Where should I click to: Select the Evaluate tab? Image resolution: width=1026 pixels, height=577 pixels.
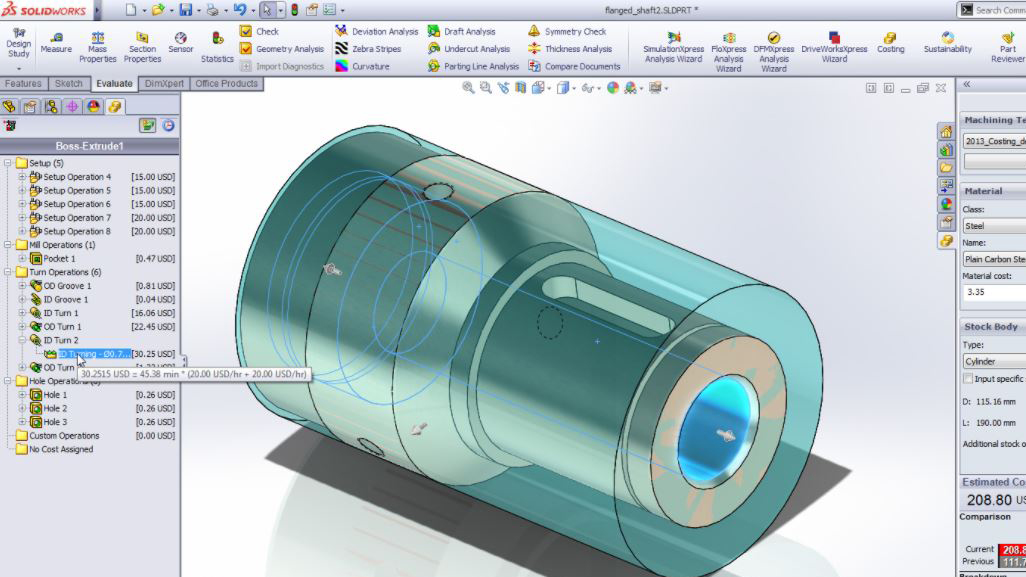tap(115, 84)
